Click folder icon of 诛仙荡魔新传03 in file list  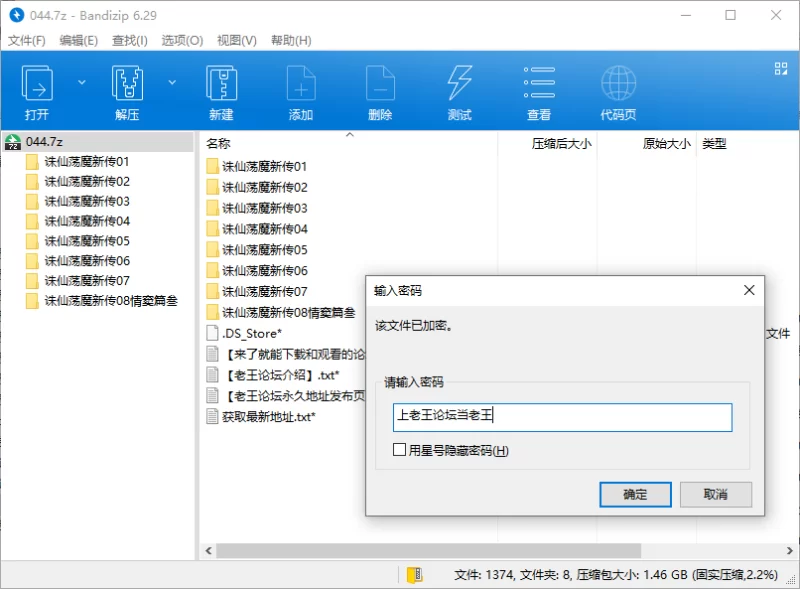(x=212, y=208)
